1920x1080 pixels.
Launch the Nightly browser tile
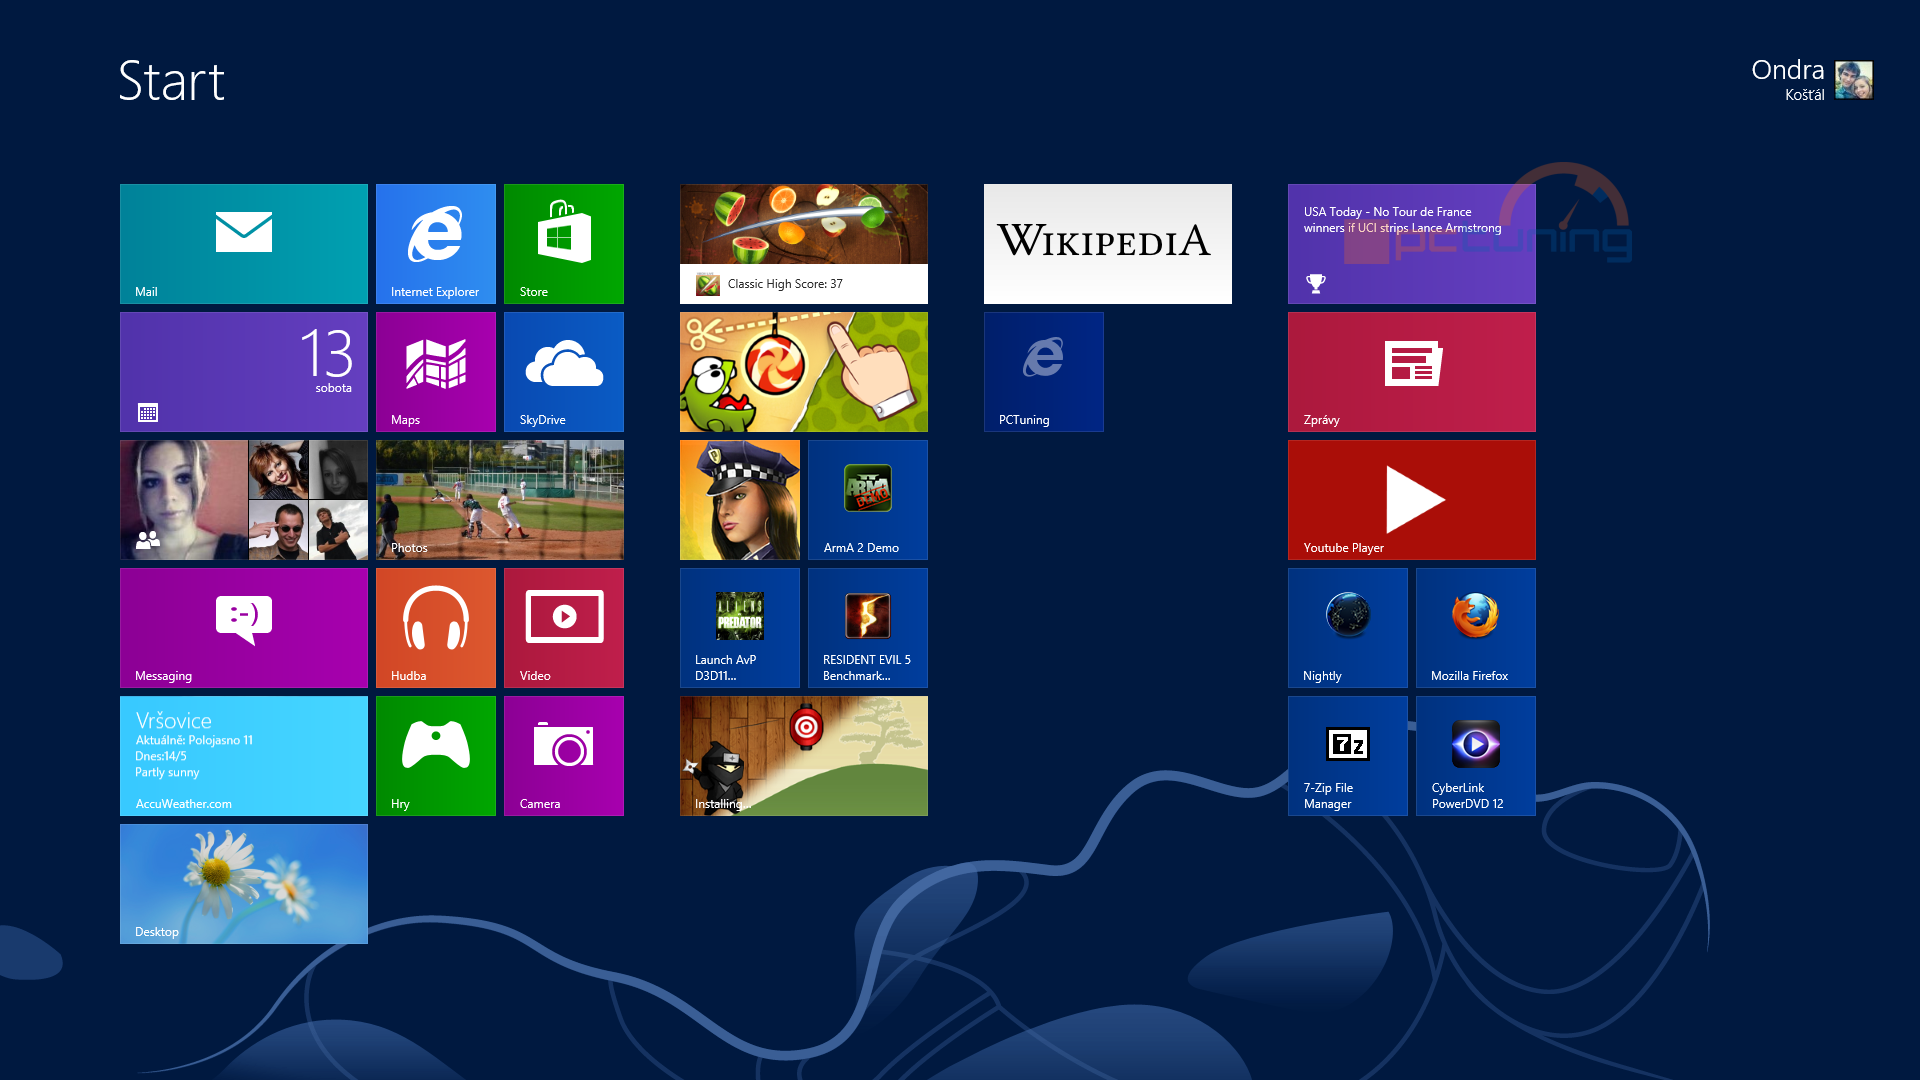1348,628
